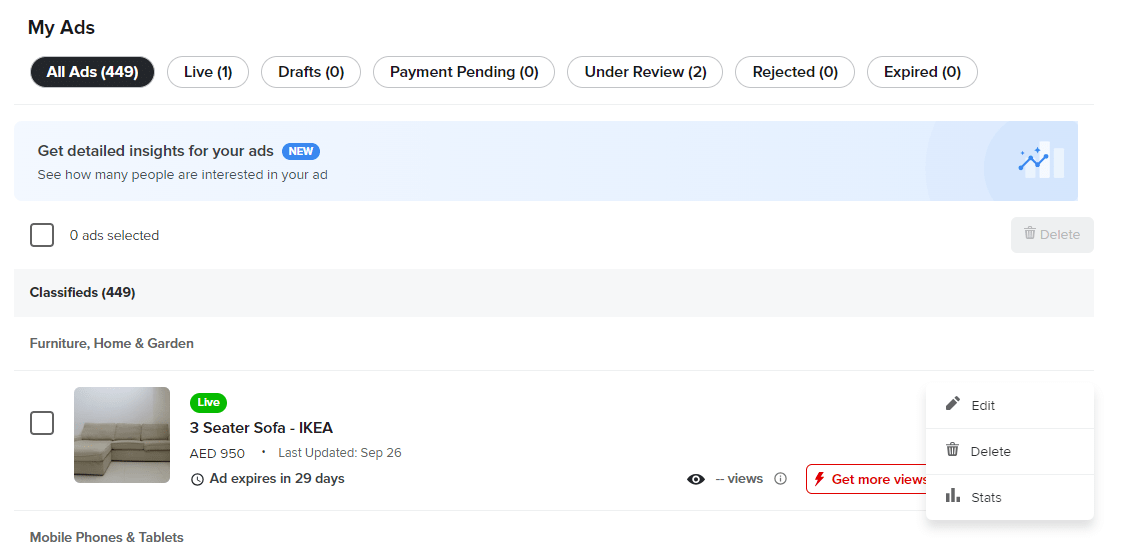The width and height of the screenshot is (1141, 554).
Task: Select the Payment Pending (0) filter
Action: (x=464, y=72)
